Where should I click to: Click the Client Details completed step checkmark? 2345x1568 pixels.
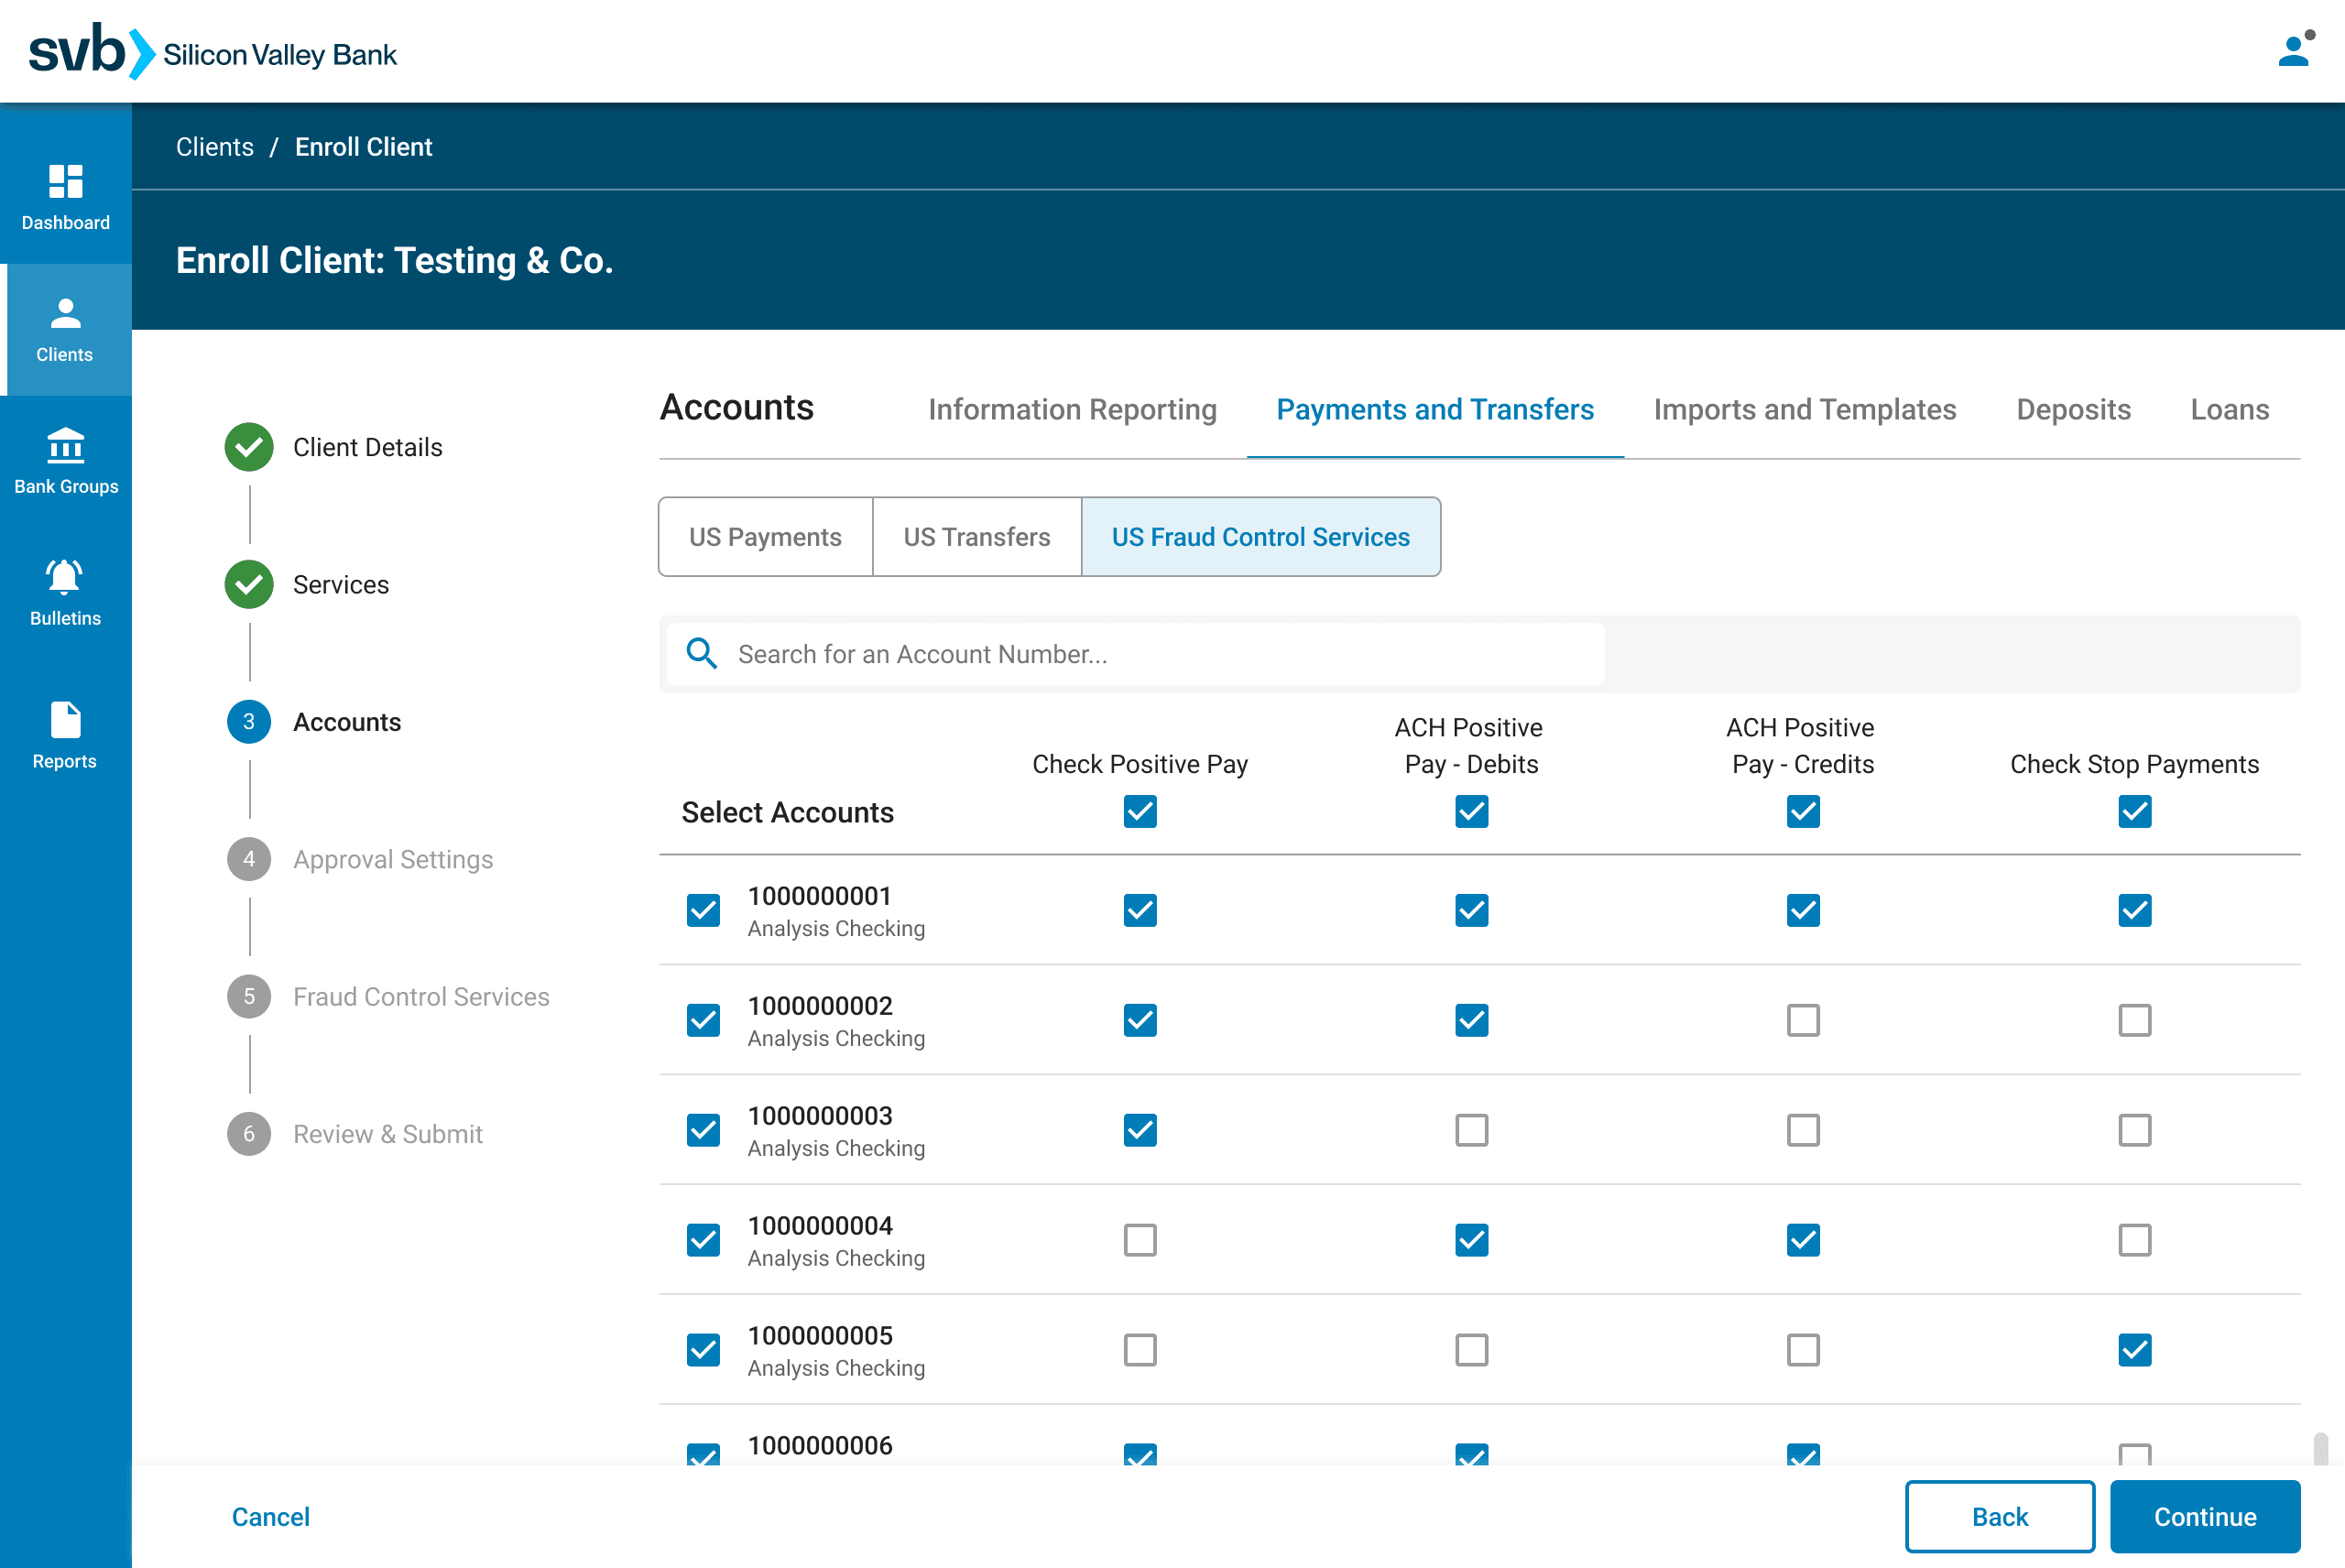(249, 447)
